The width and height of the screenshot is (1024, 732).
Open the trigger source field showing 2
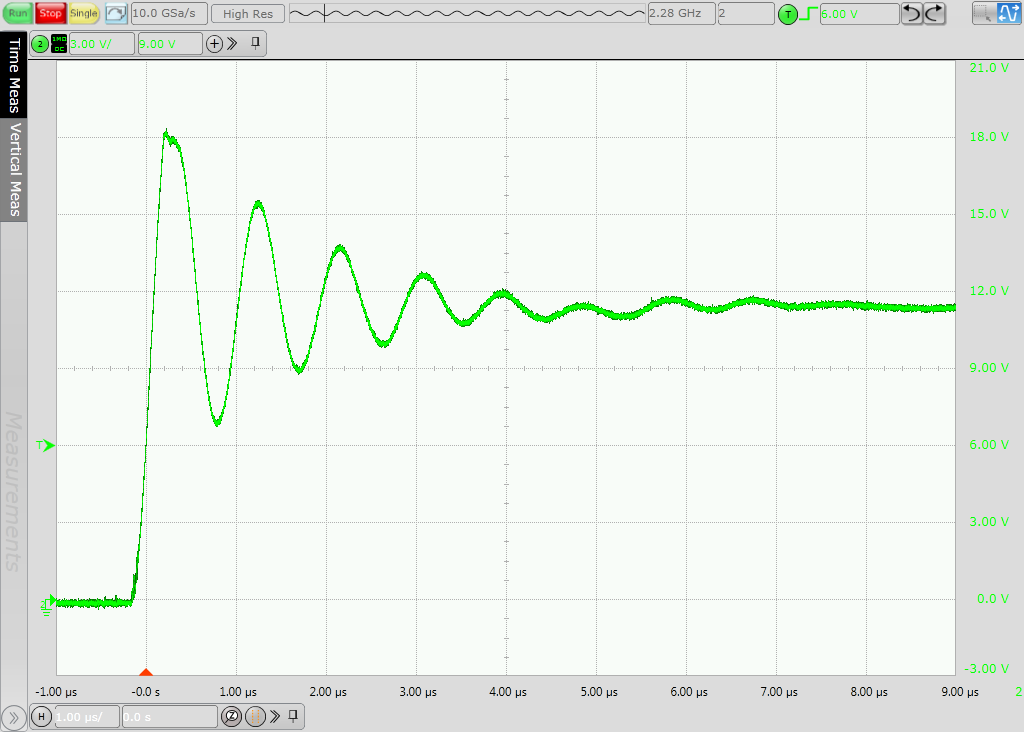click(746, 13)
